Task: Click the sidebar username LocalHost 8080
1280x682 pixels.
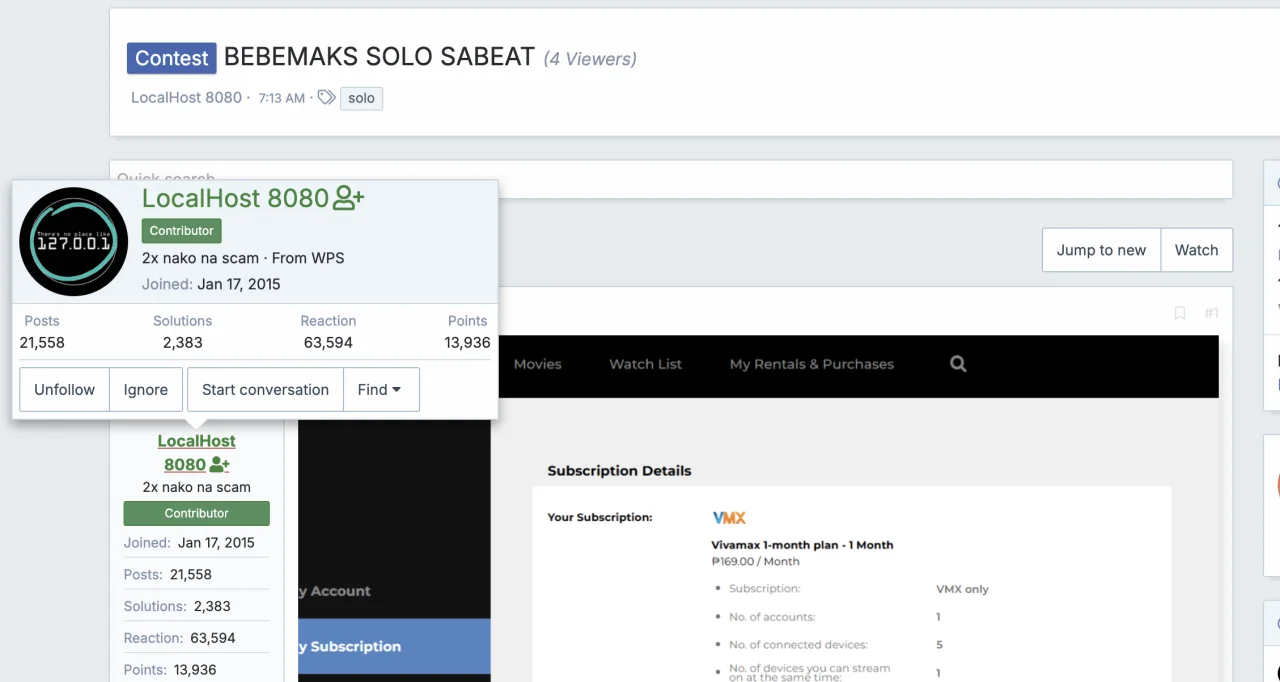Action: coord(196,452)
